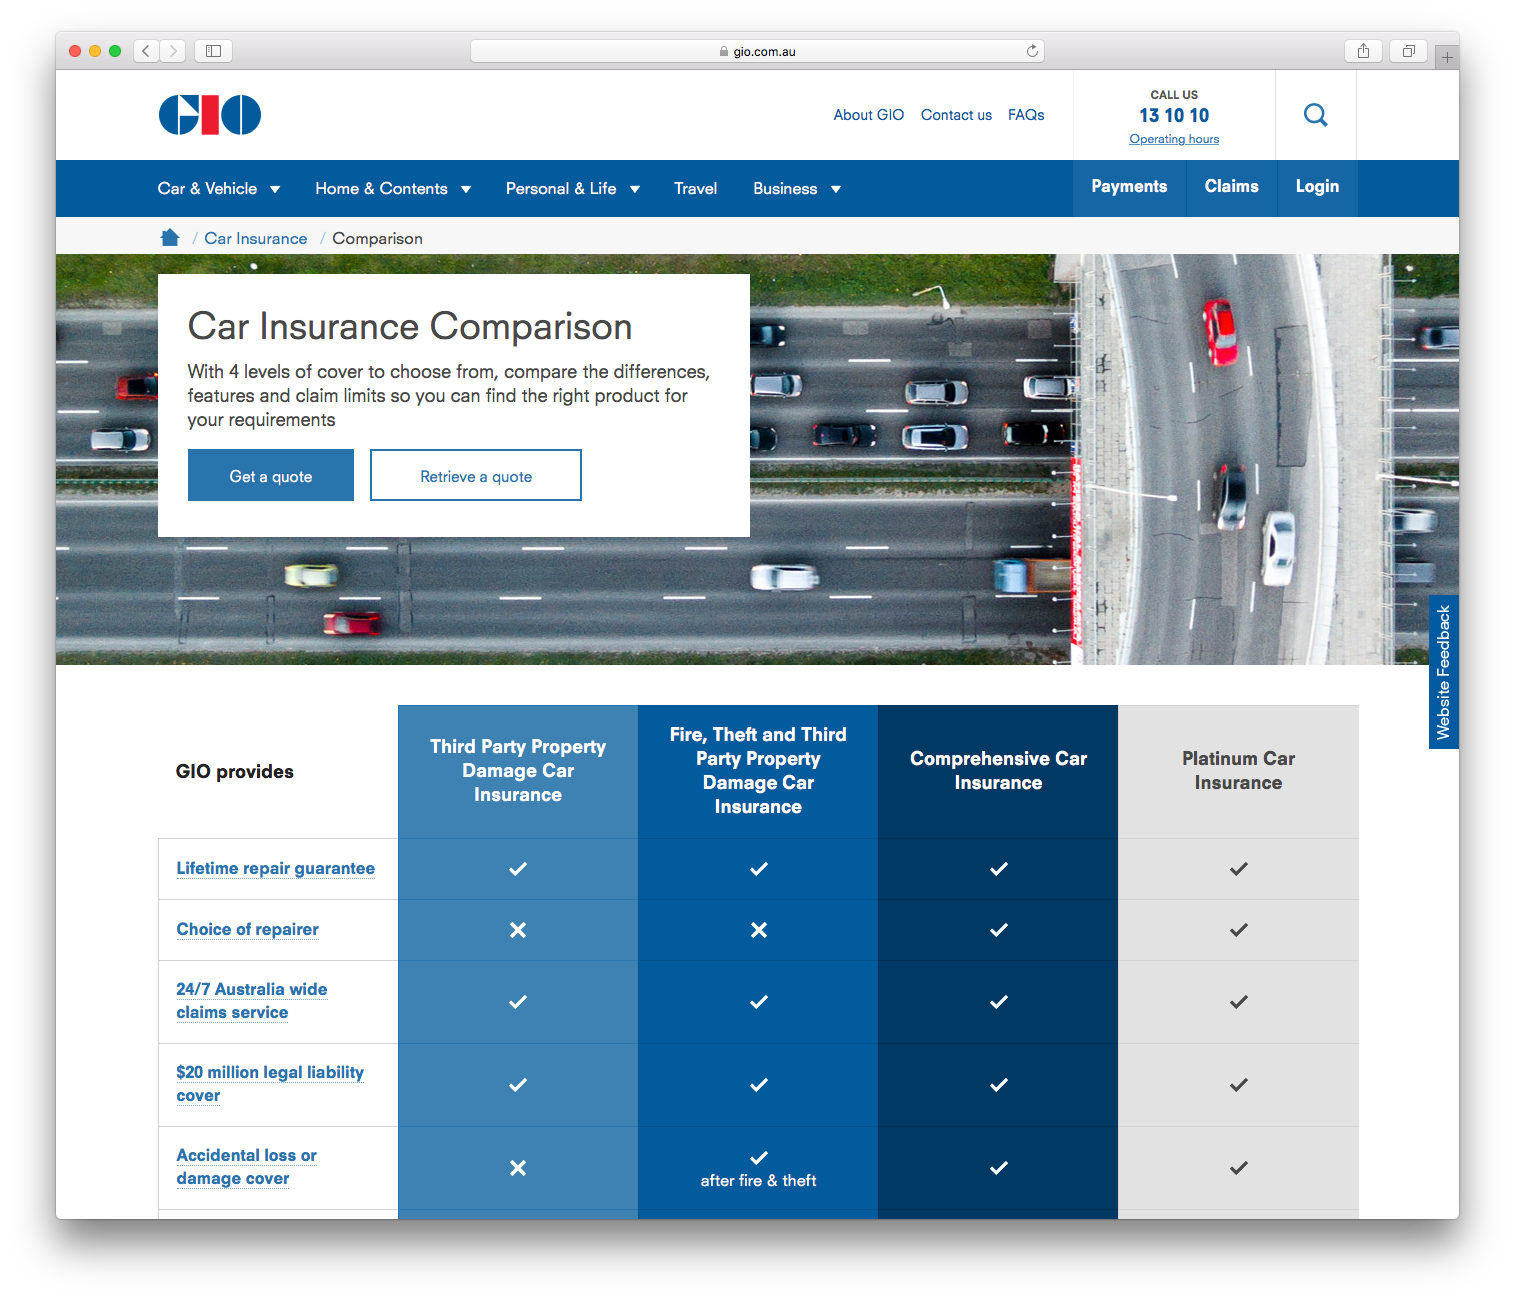Click Comprehensive Choice of repairer checkmark
1515x1299 pixels.
pos(998,930)
